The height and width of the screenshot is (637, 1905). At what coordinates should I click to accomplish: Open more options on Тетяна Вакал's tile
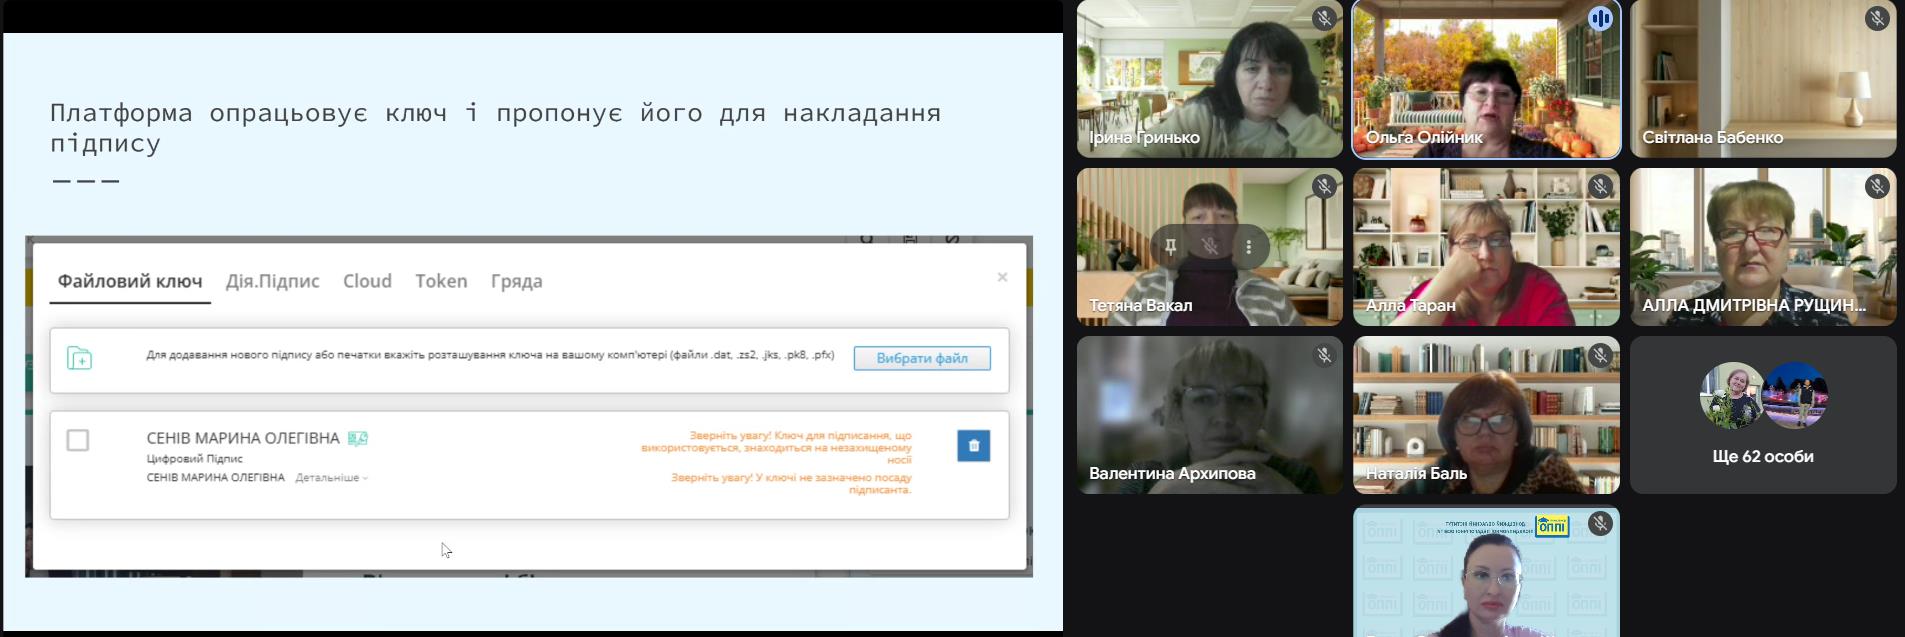coord(1248,246)
